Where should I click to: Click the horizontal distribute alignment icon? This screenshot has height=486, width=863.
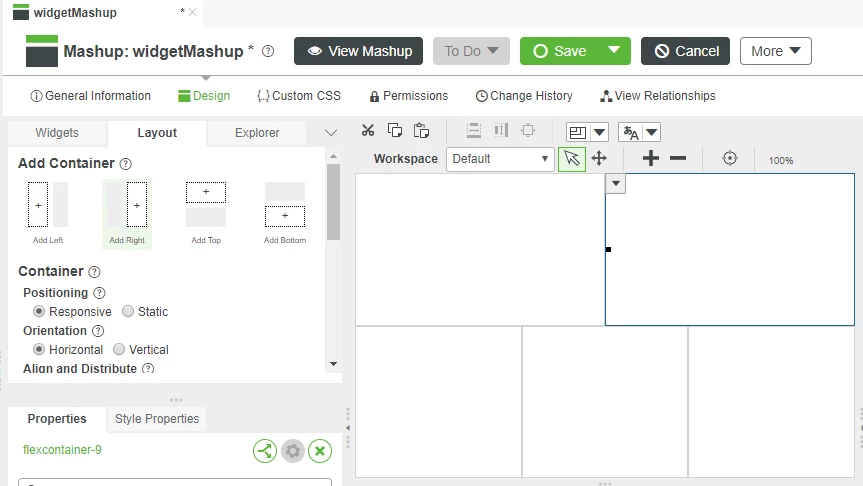[x=501, y=130]
